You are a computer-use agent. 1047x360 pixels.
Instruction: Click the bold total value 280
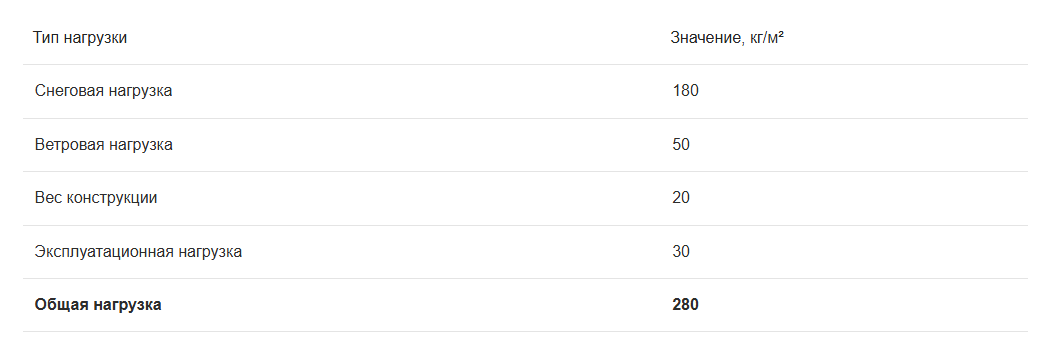[x=685, y=305]
